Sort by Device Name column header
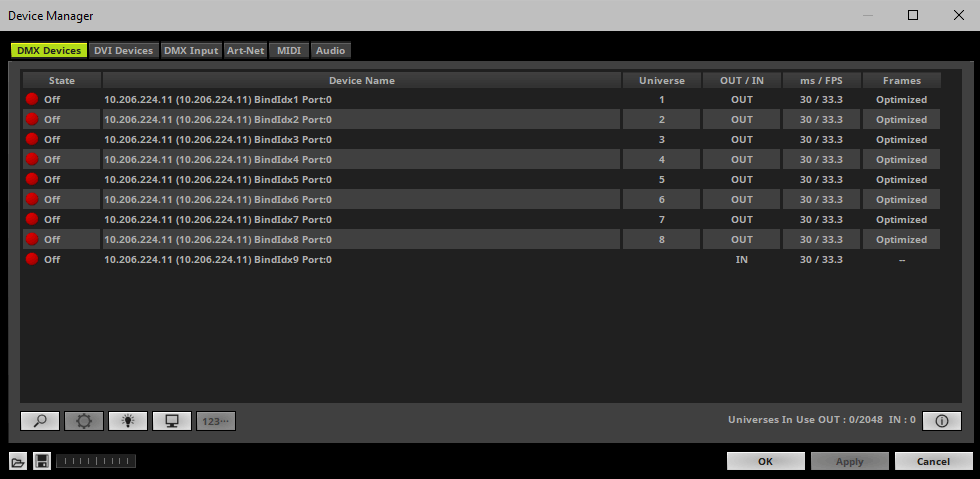This screenshot has height=479, width=980. click(362, 80)
